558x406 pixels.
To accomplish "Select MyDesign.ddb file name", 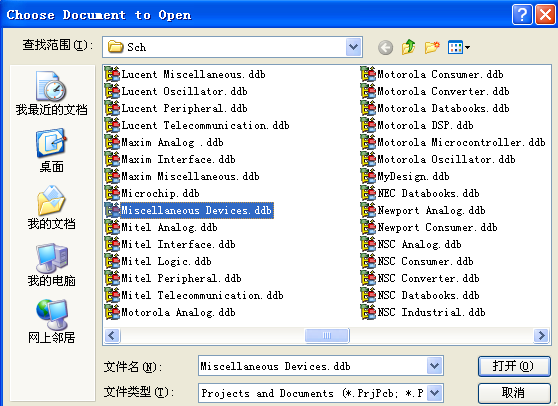I will (413, 176).
